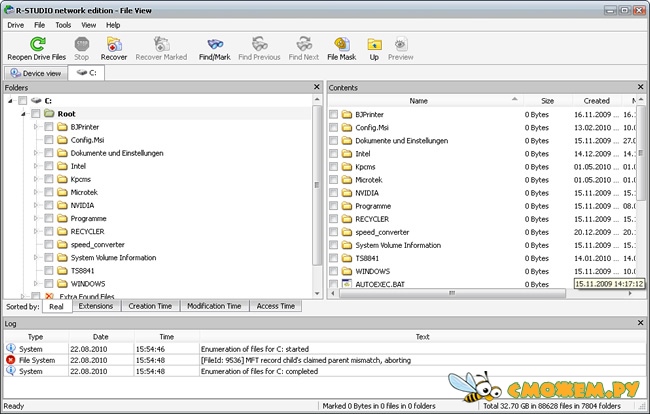Viewport: 650px width, 414px height.
Task: Click the info icon of enumeration completed entry
Action: [11, 371]
